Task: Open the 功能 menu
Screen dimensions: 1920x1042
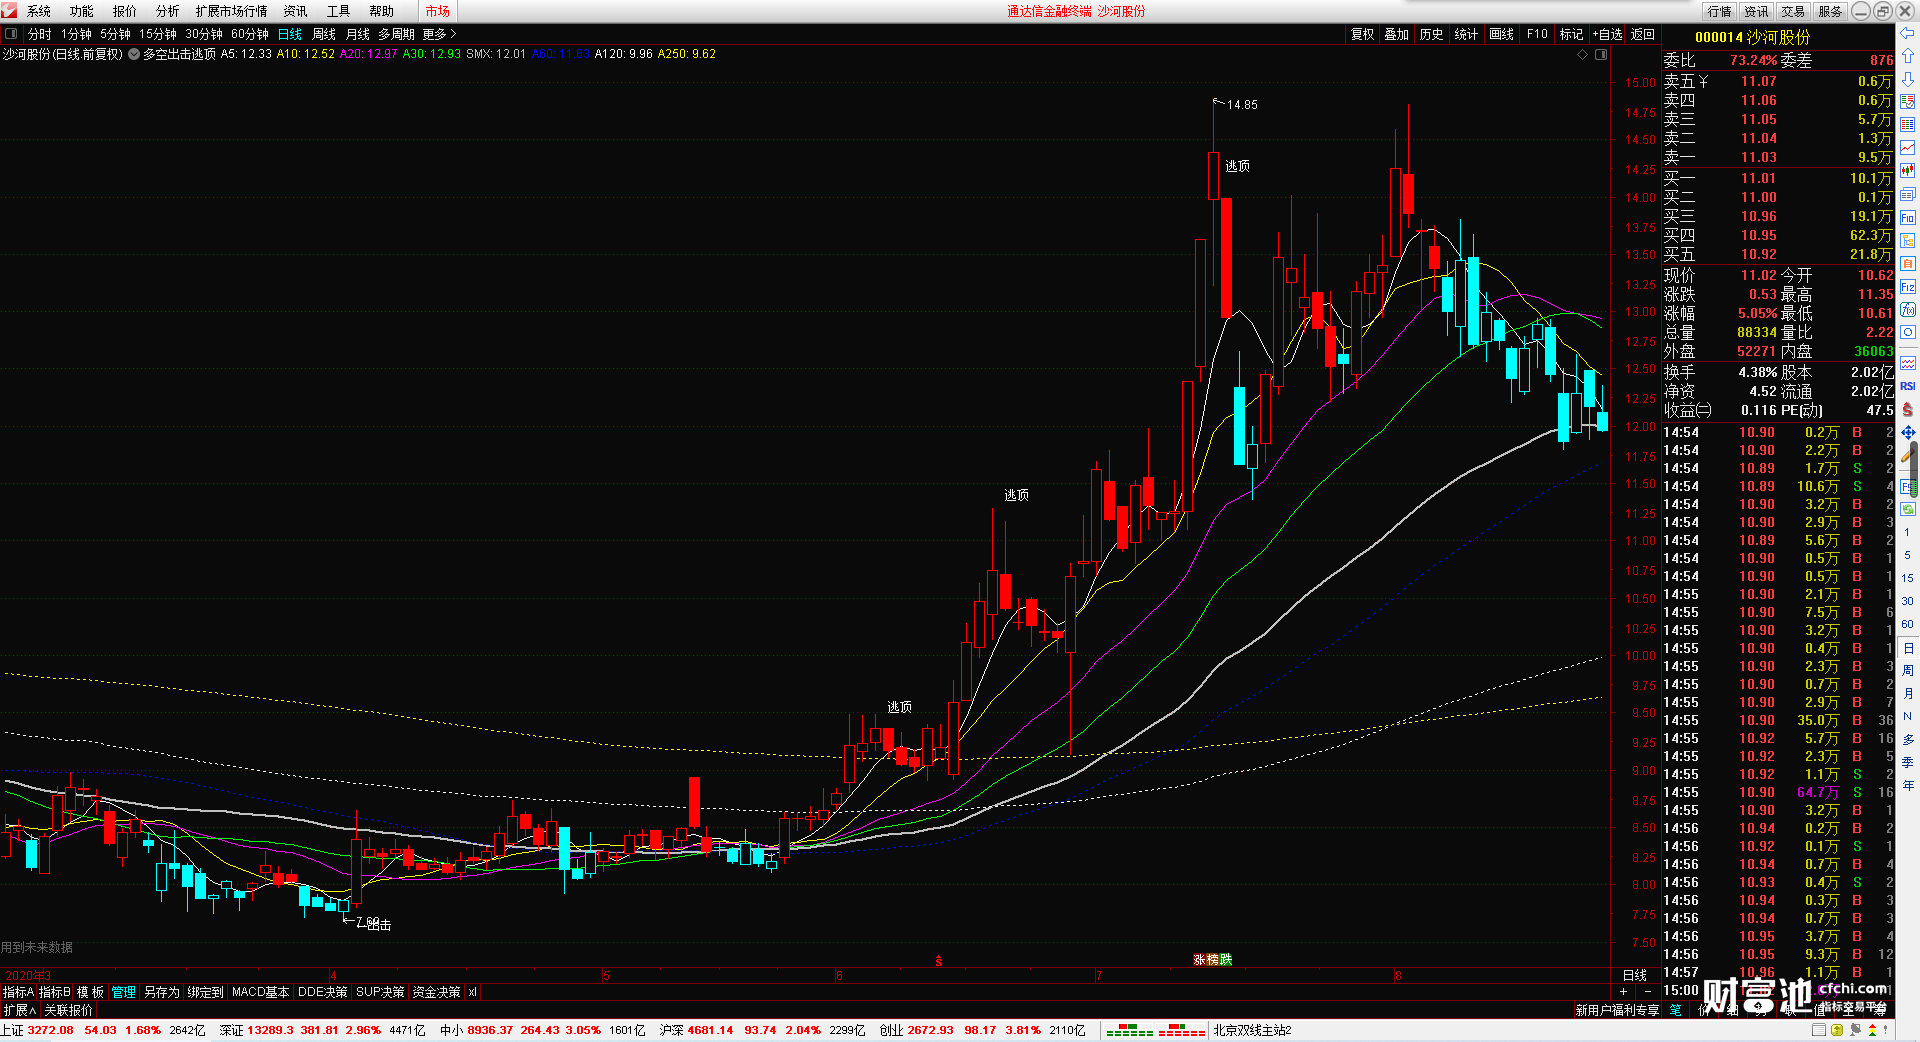Action: (x=82, y=11)
